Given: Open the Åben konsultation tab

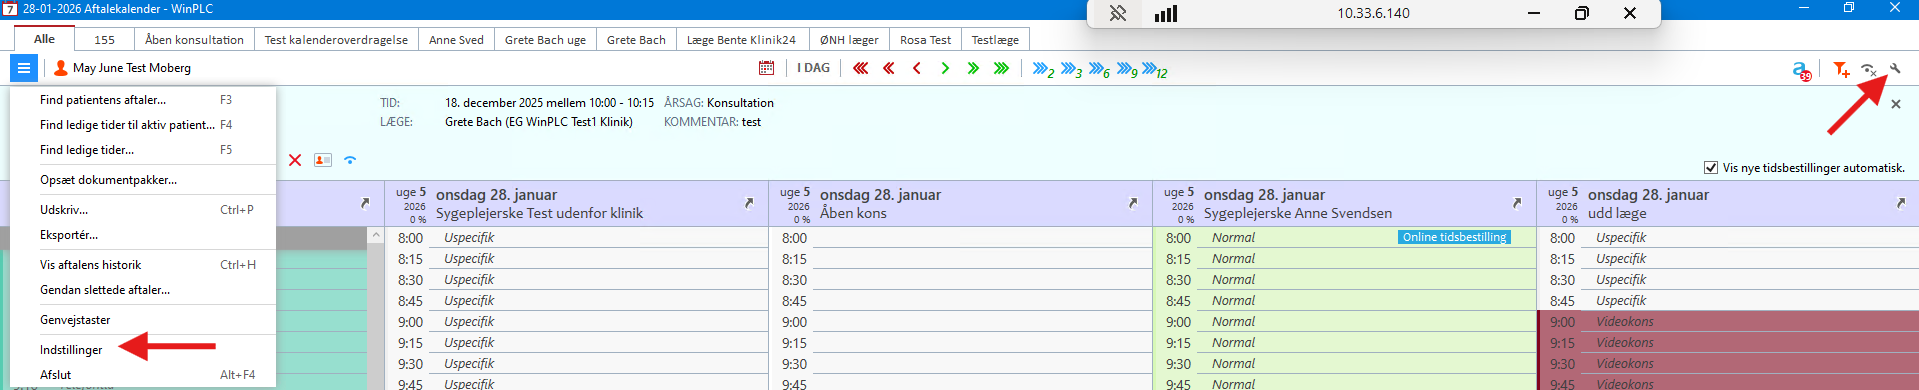Looking at the screenshot, I should 194,40.
